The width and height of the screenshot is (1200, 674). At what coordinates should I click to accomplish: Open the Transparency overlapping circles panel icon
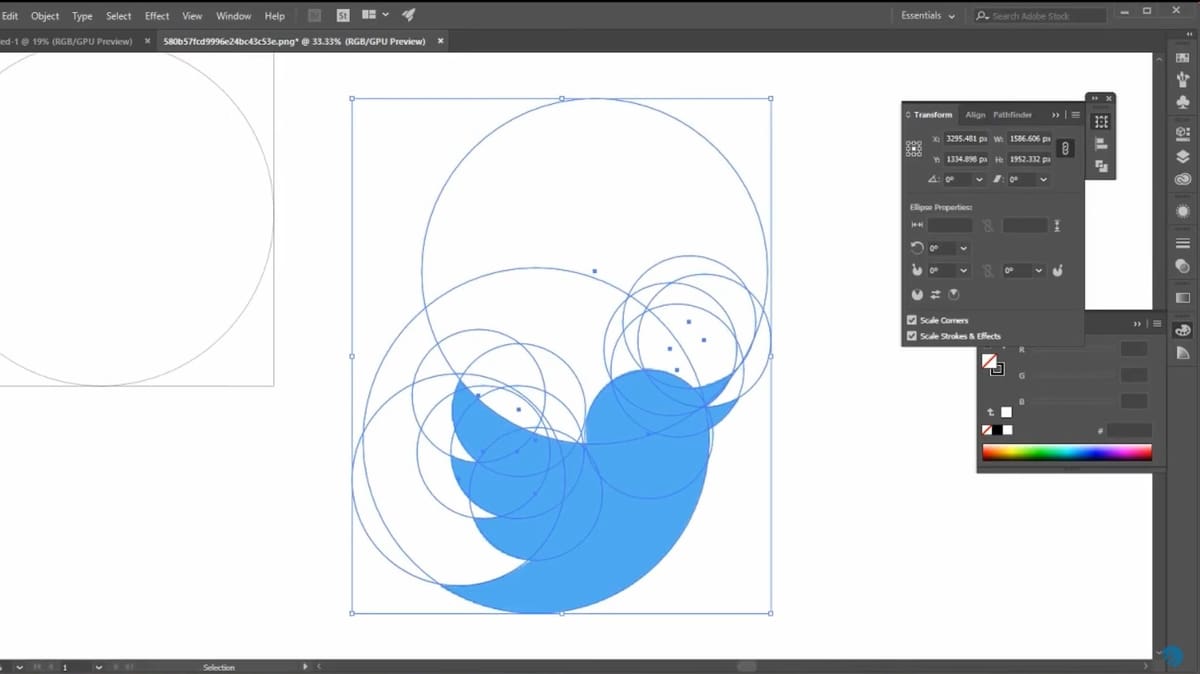pyautogui.click(x=1183, y=266)
